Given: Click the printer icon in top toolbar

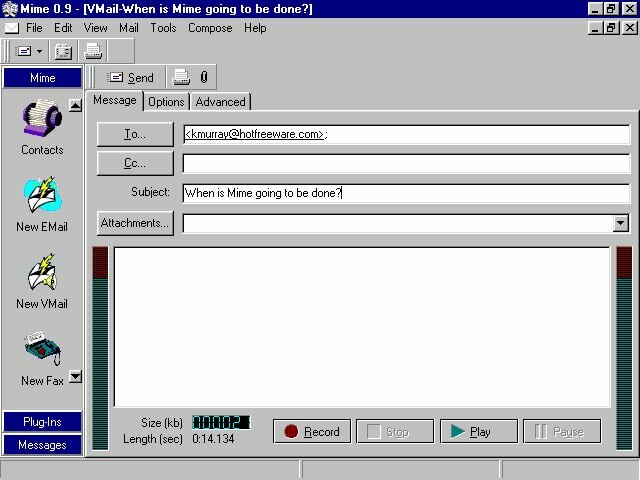Looking at the screenshot, I should 93,51.
